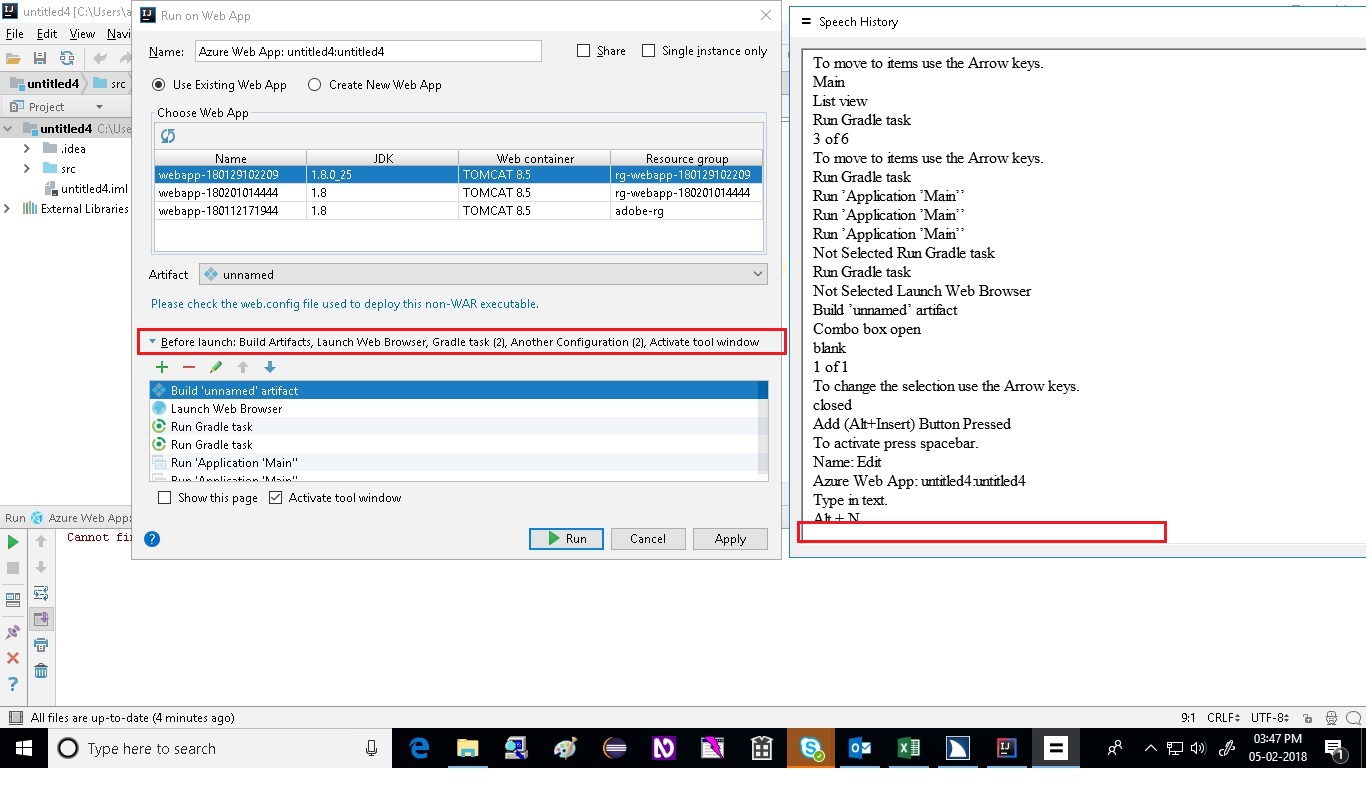Image resolution: width=1372 pixels, height=804 pixels.
Task: Expand the src folder in Project tree
Action: coord(25,167)
